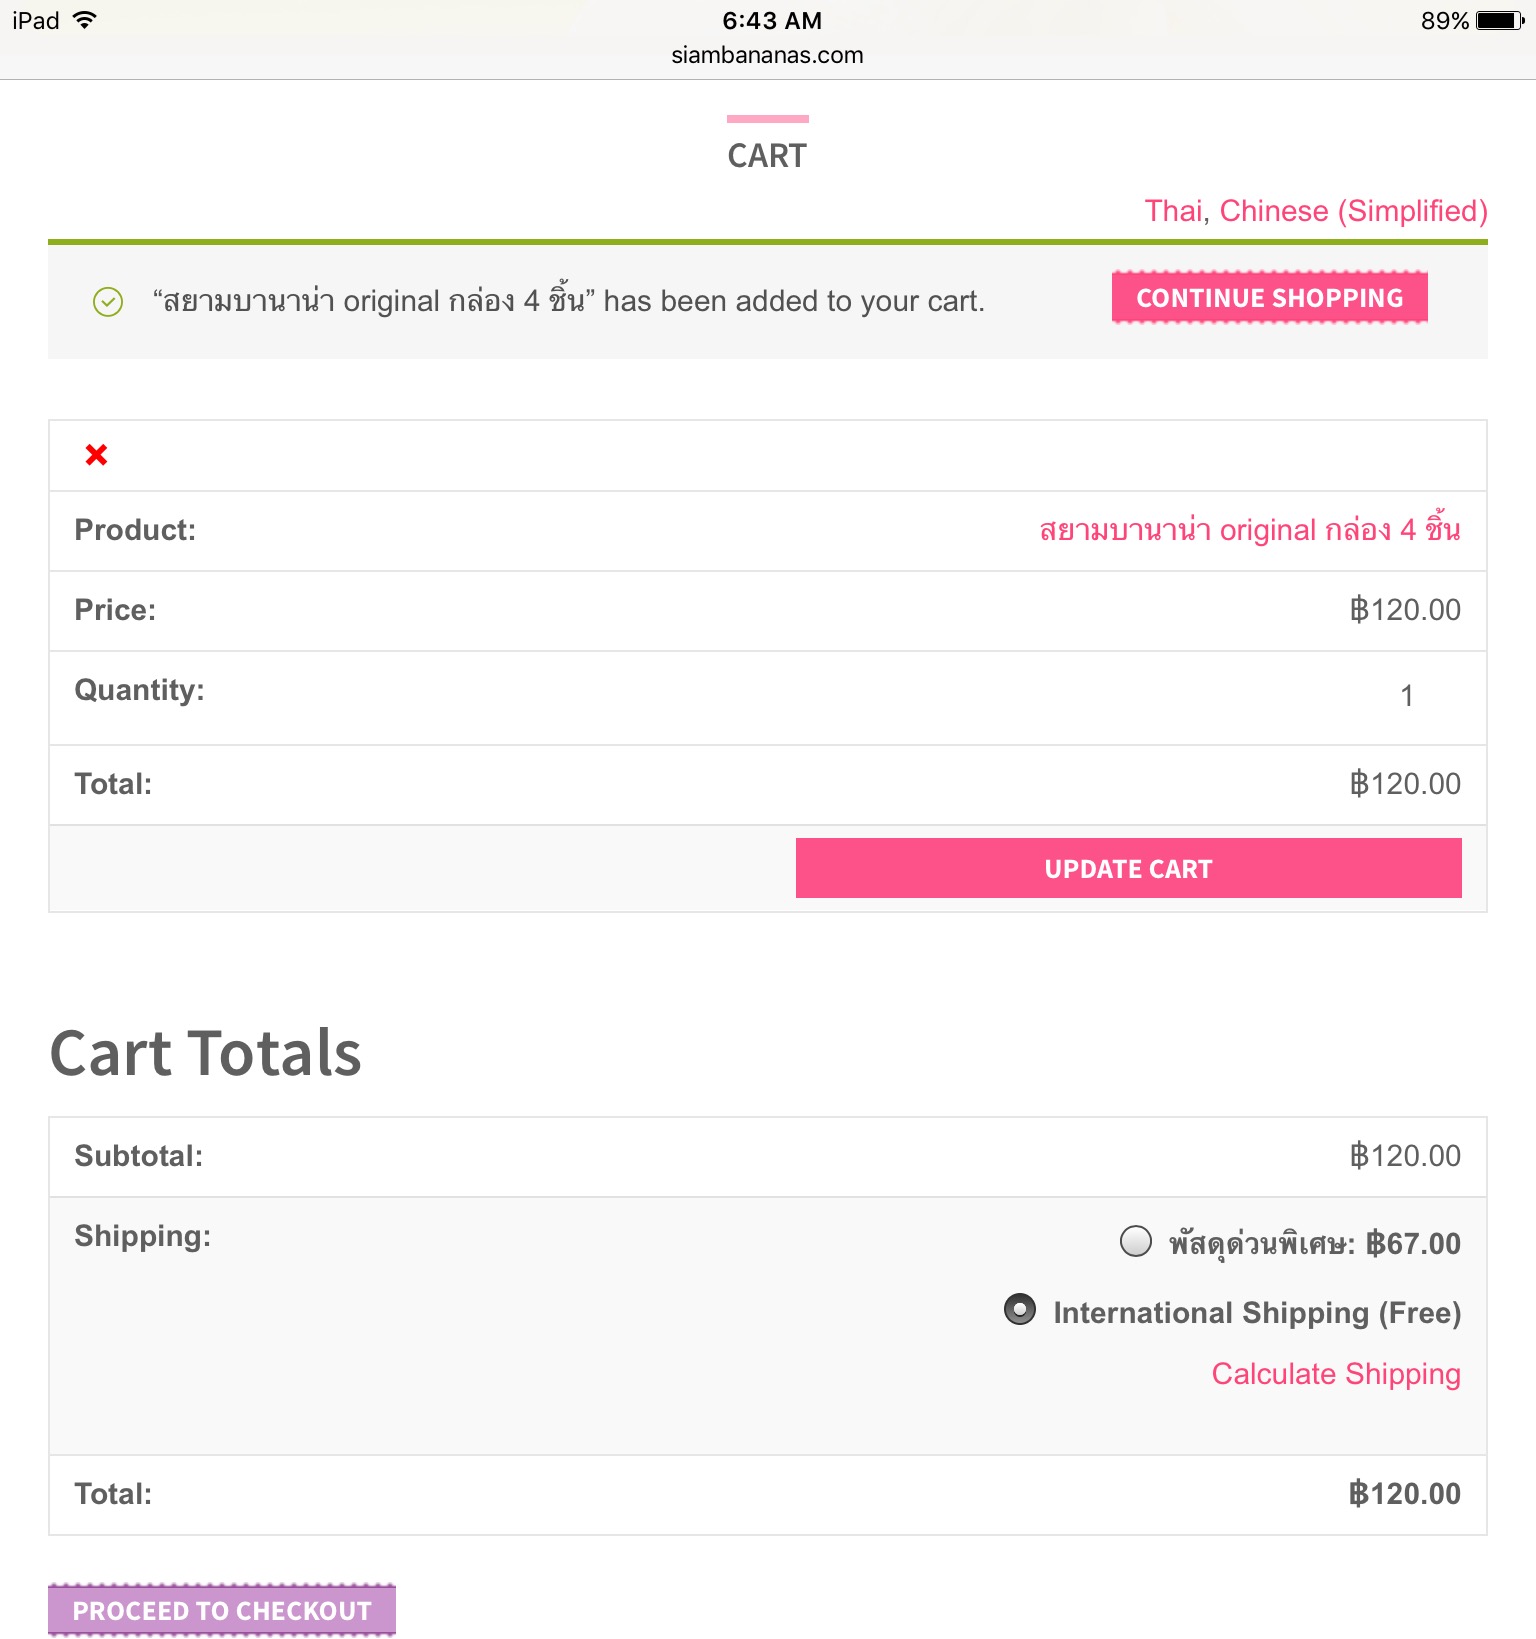Proceed to Checkout
The image size is (1536, 1639).
pyautogui.click(x=222, y=1610)
